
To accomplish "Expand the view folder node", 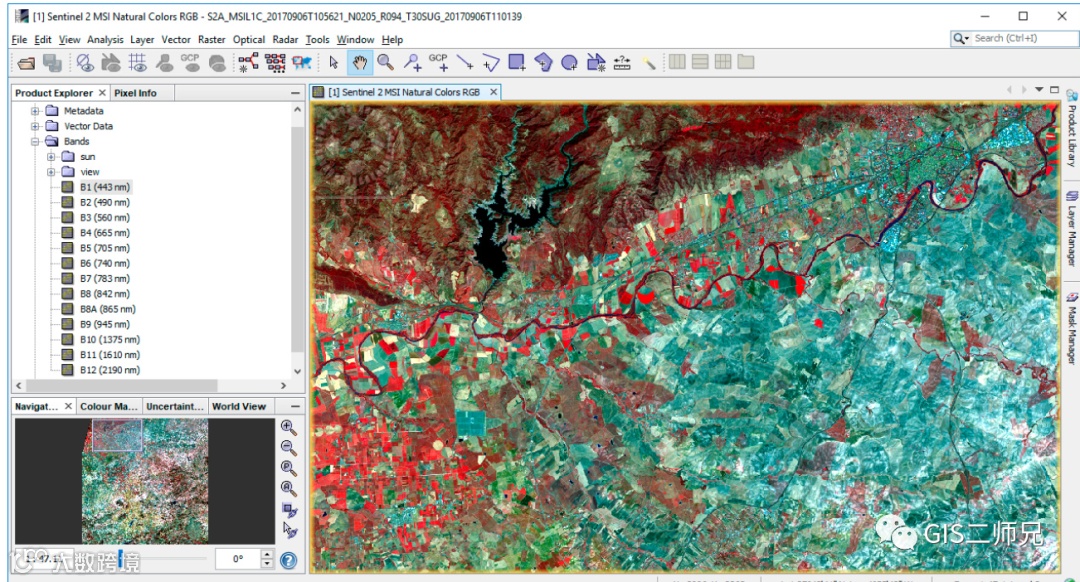I will click(x=51, y=172).
